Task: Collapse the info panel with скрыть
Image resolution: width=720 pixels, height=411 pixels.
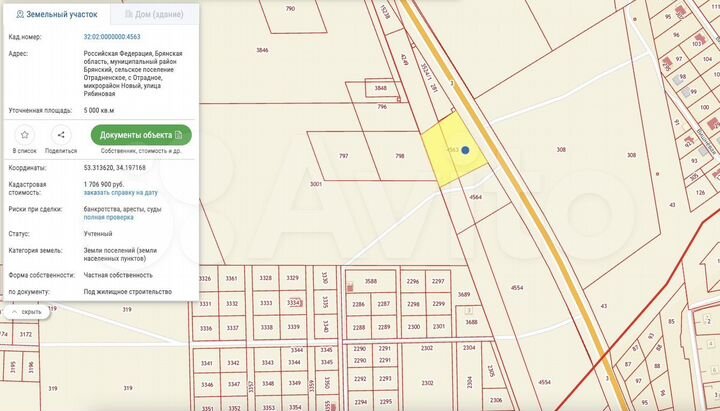Action: tap(28, 312)
